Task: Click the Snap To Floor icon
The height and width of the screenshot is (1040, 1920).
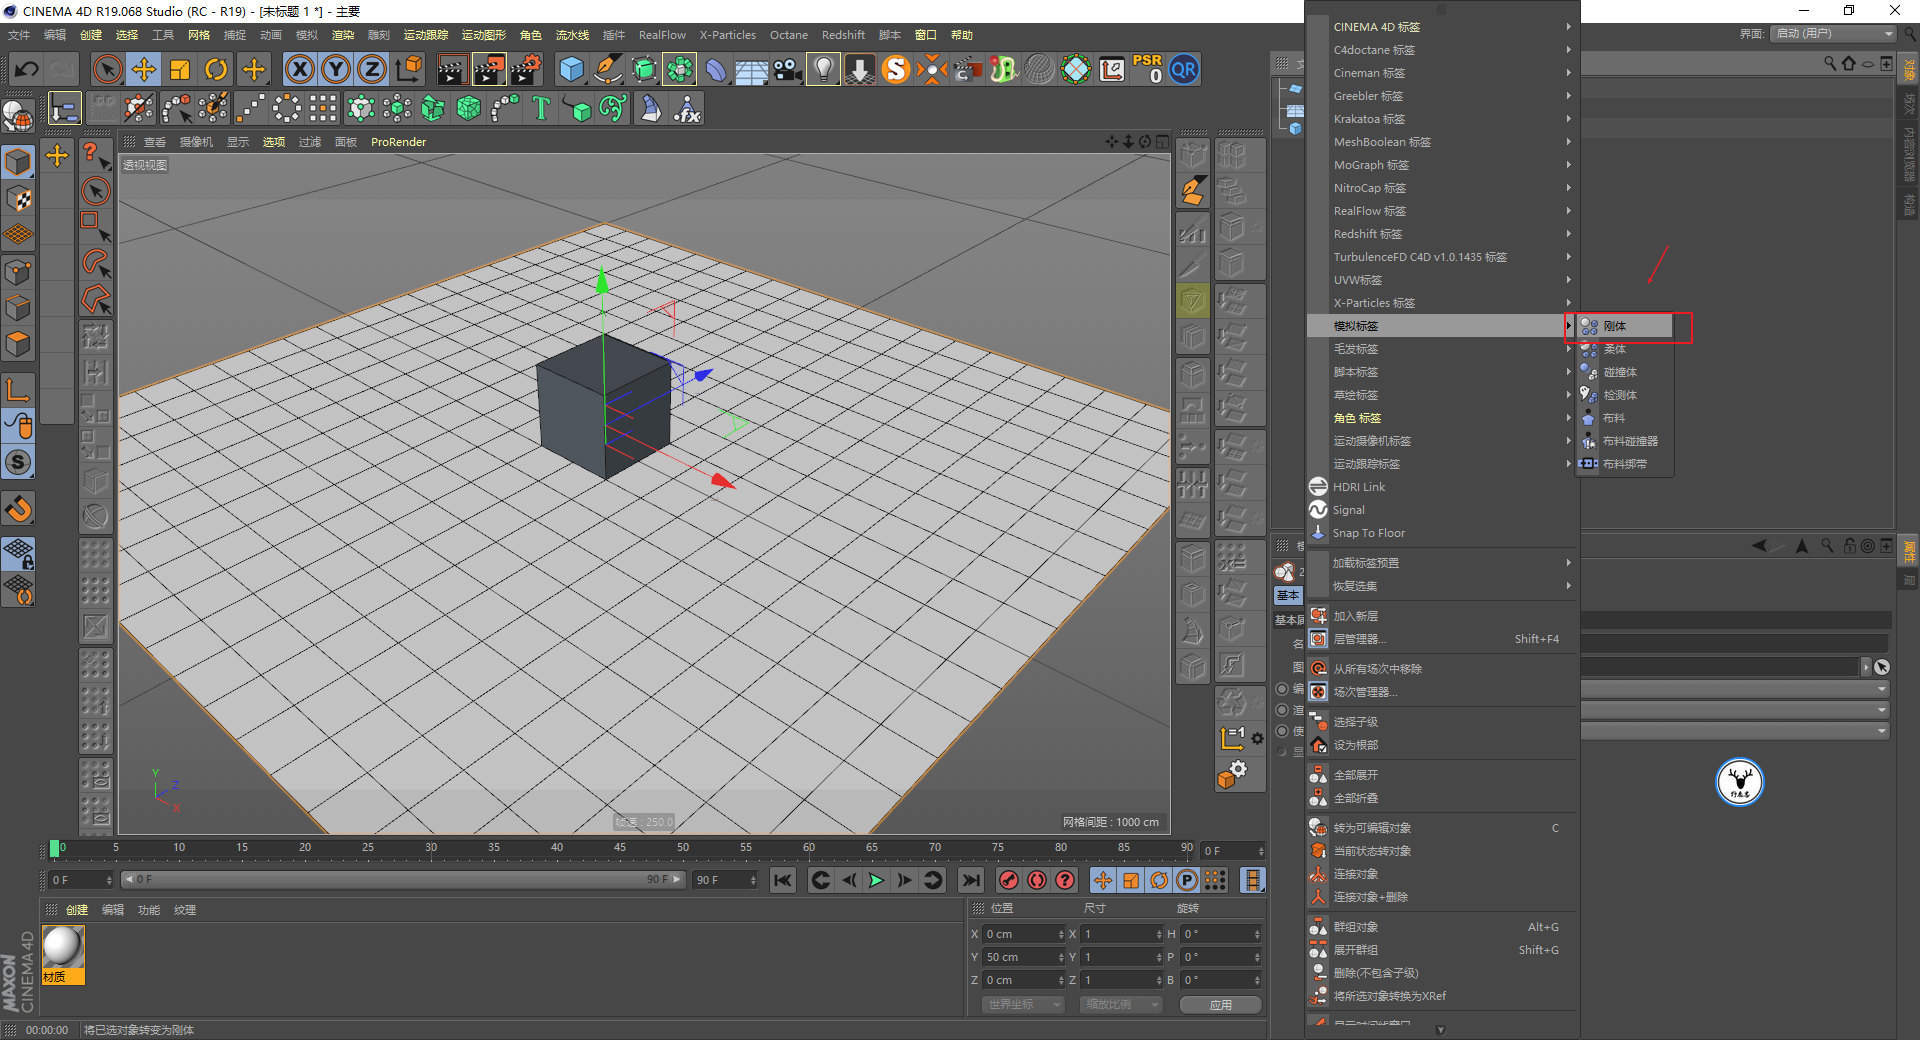Action: 1318,533
